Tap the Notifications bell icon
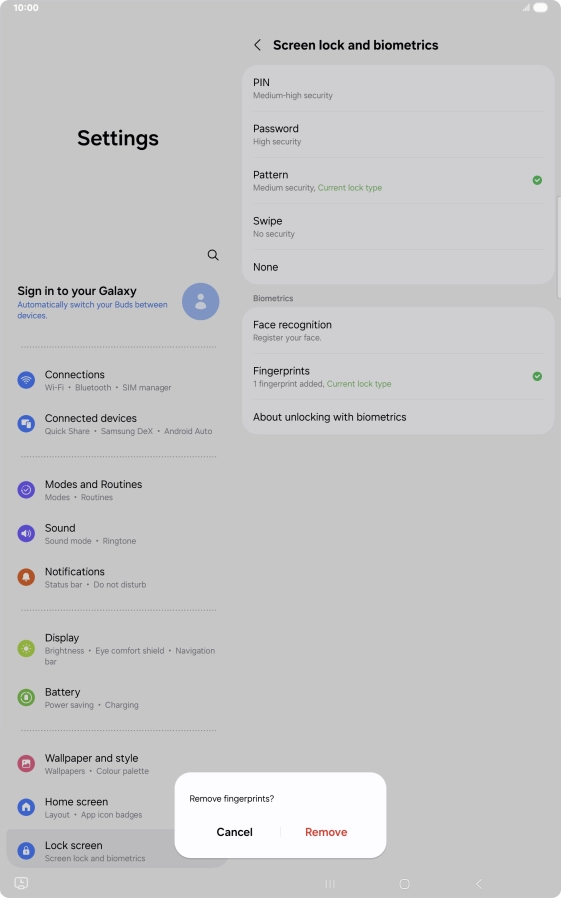 click(26, 577)
